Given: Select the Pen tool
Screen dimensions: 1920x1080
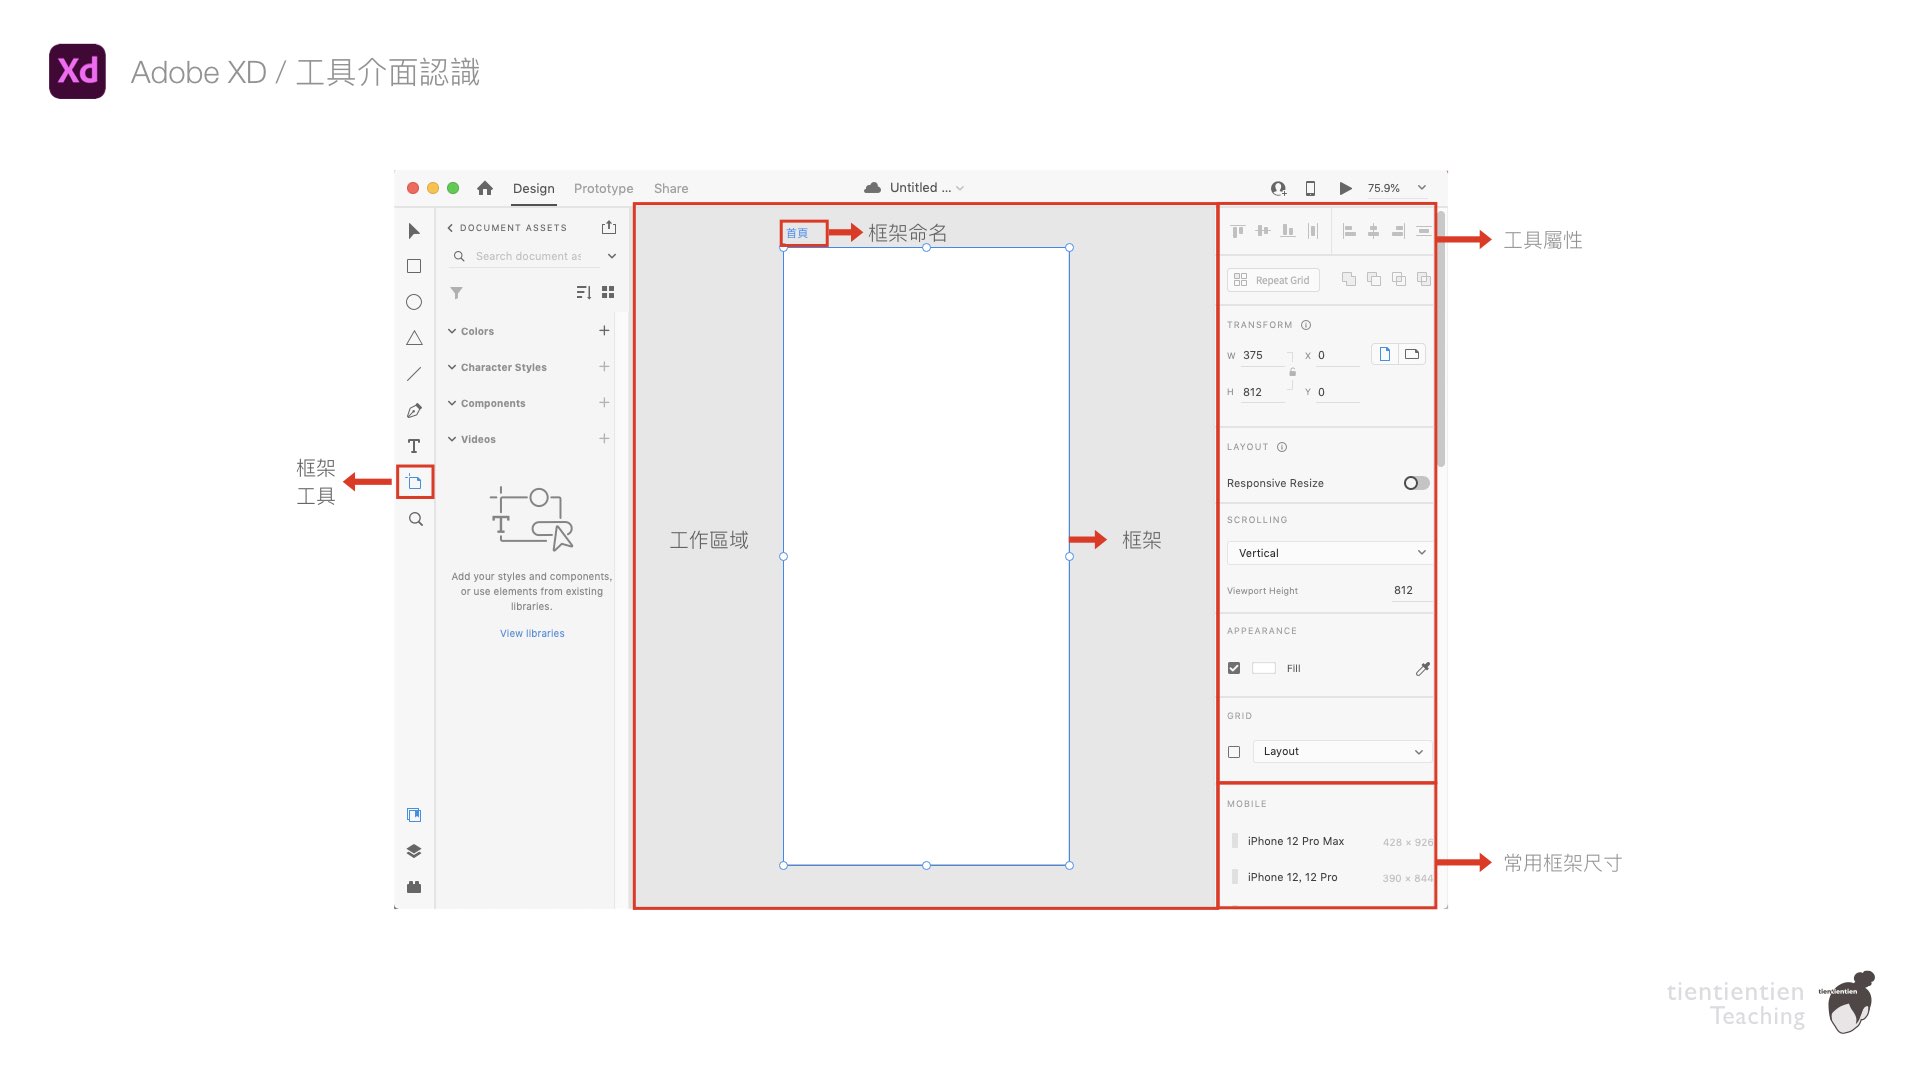Looking at the screenshot, I should (x=414, y=410).
